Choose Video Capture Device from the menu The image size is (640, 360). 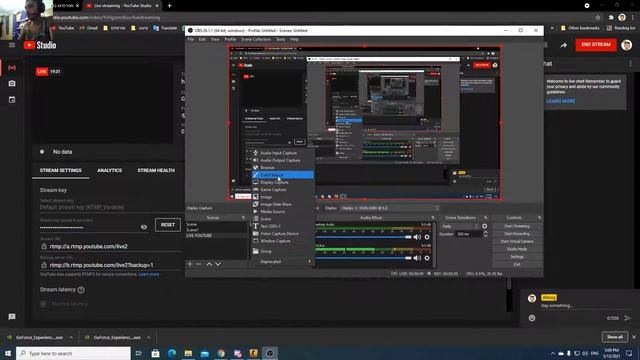(x=283, y=233)
